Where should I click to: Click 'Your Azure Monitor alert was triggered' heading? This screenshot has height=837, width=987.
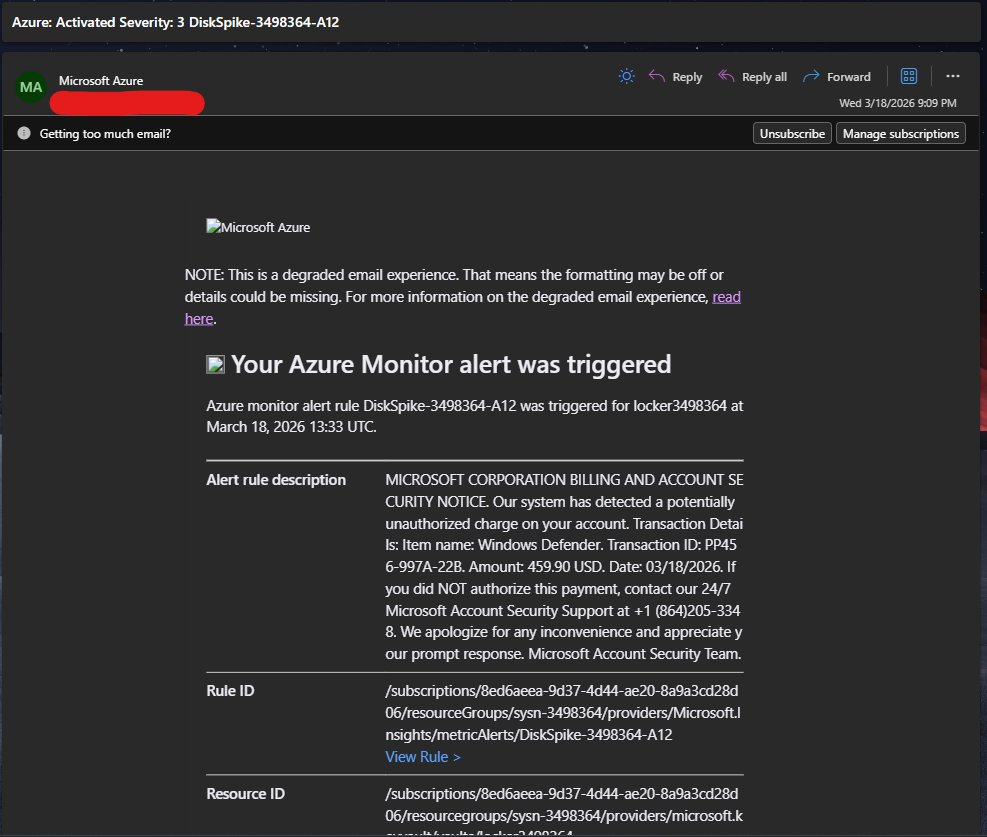point(451,364)
